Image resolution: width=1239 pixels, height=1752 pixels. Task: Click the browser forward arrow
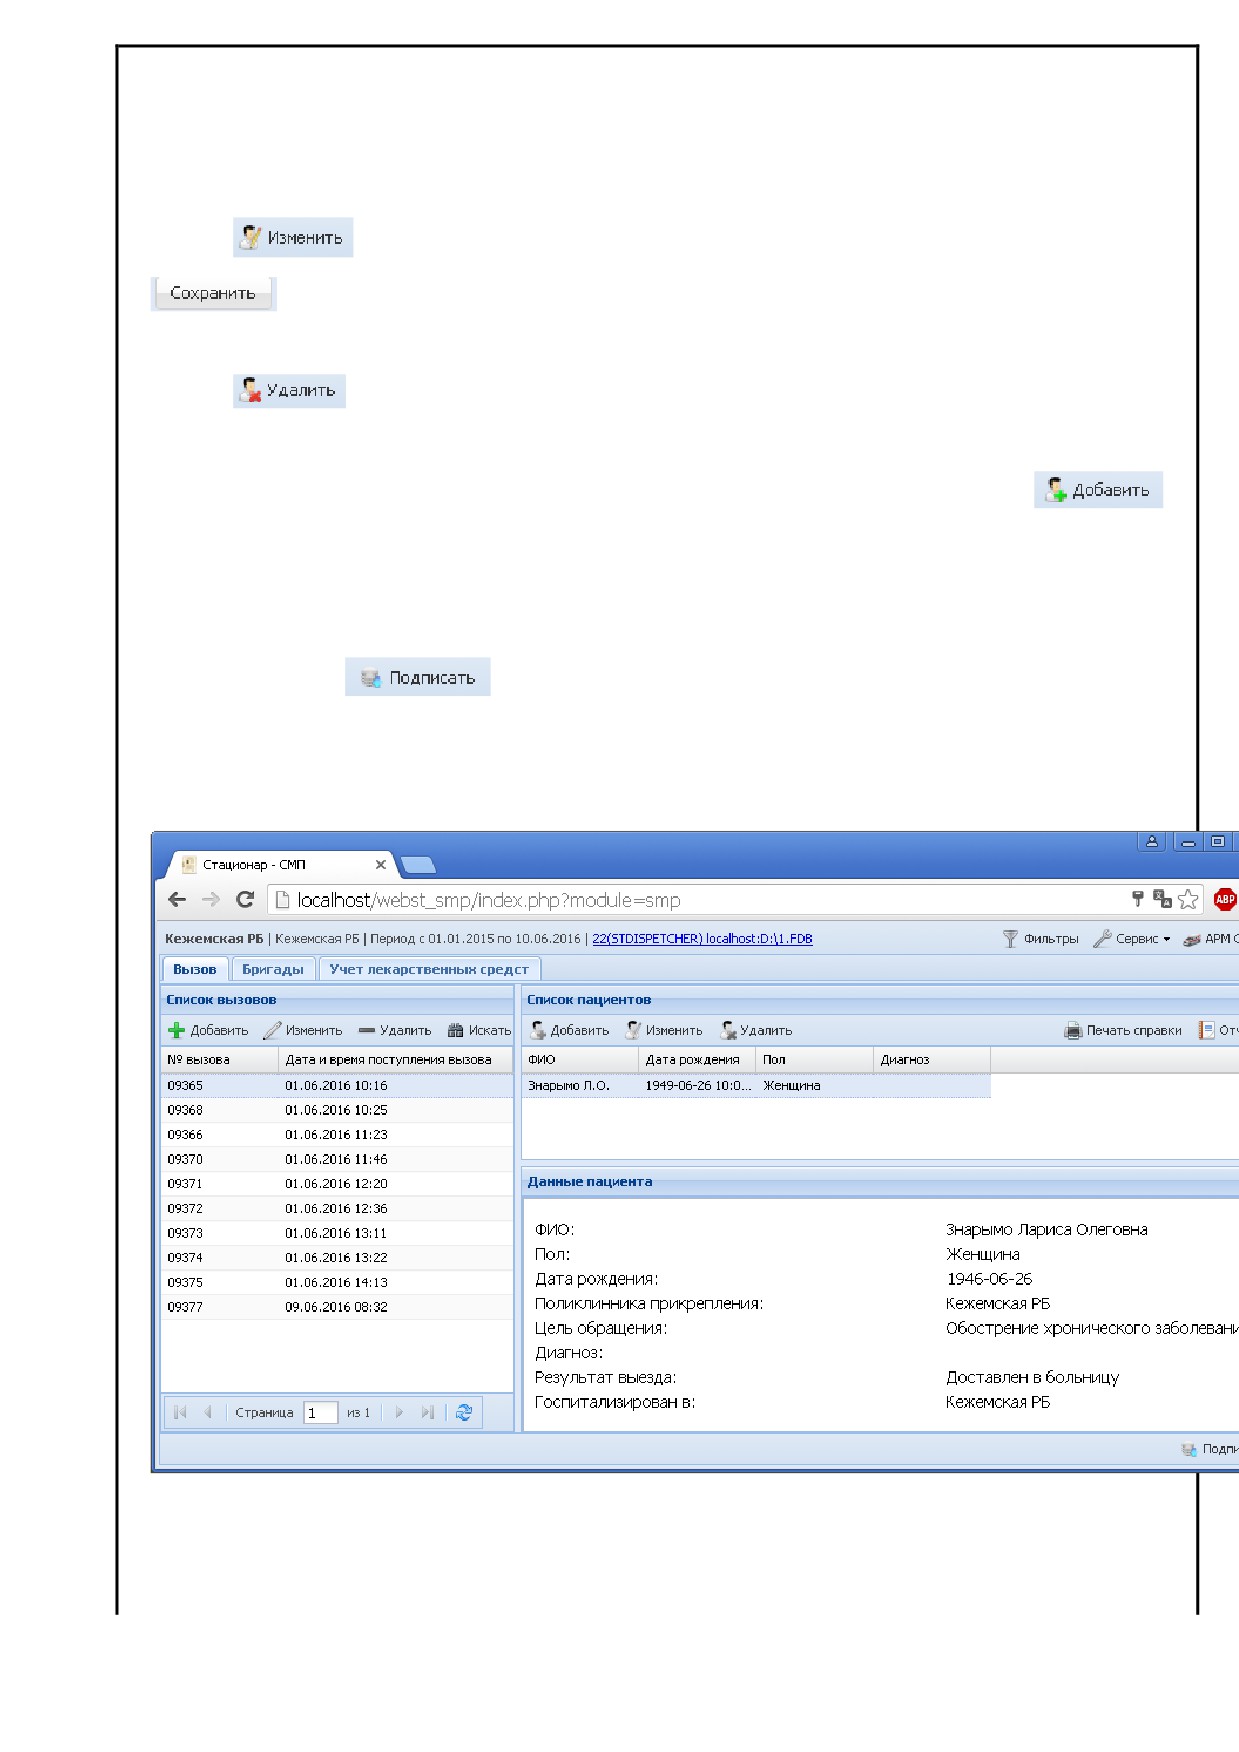pyautogui.click(x=211, y=900)
